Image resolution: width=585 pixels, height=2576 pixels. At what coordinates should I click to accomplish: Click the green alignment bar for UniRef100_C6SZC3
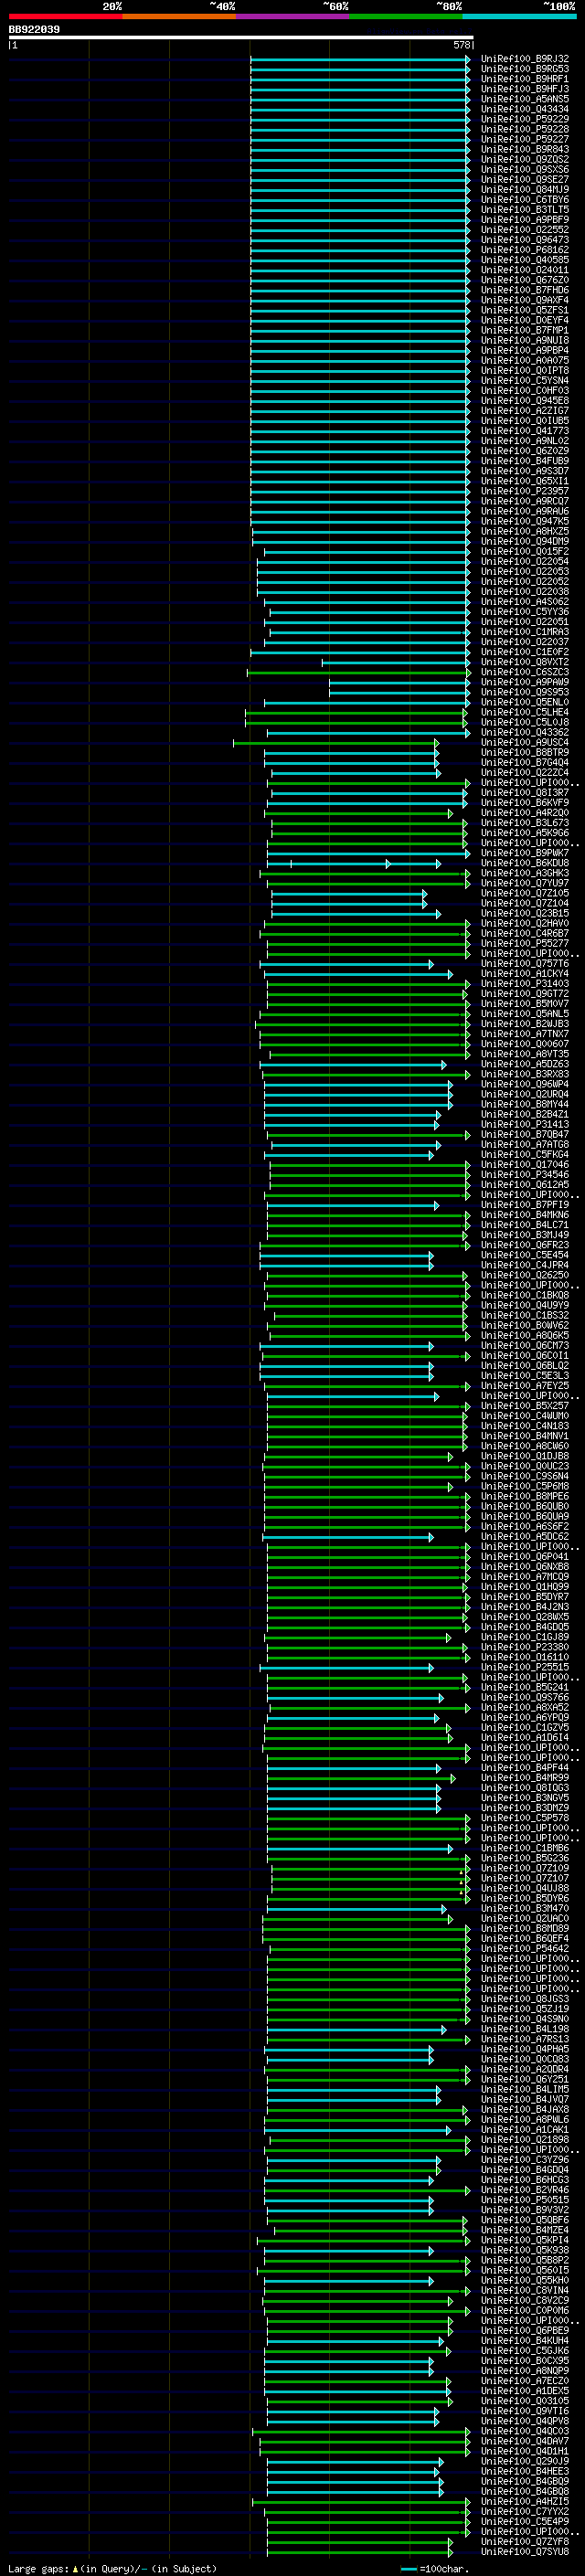point(358,672)
